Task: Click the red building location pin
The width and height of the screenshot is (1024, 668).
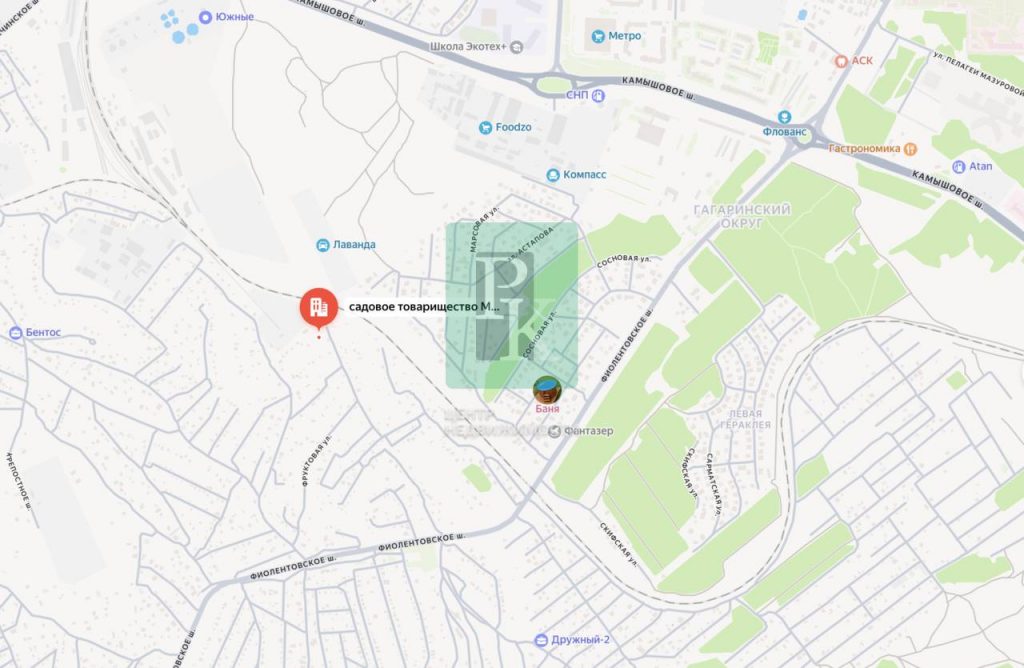Action: (x=319, y=308)
